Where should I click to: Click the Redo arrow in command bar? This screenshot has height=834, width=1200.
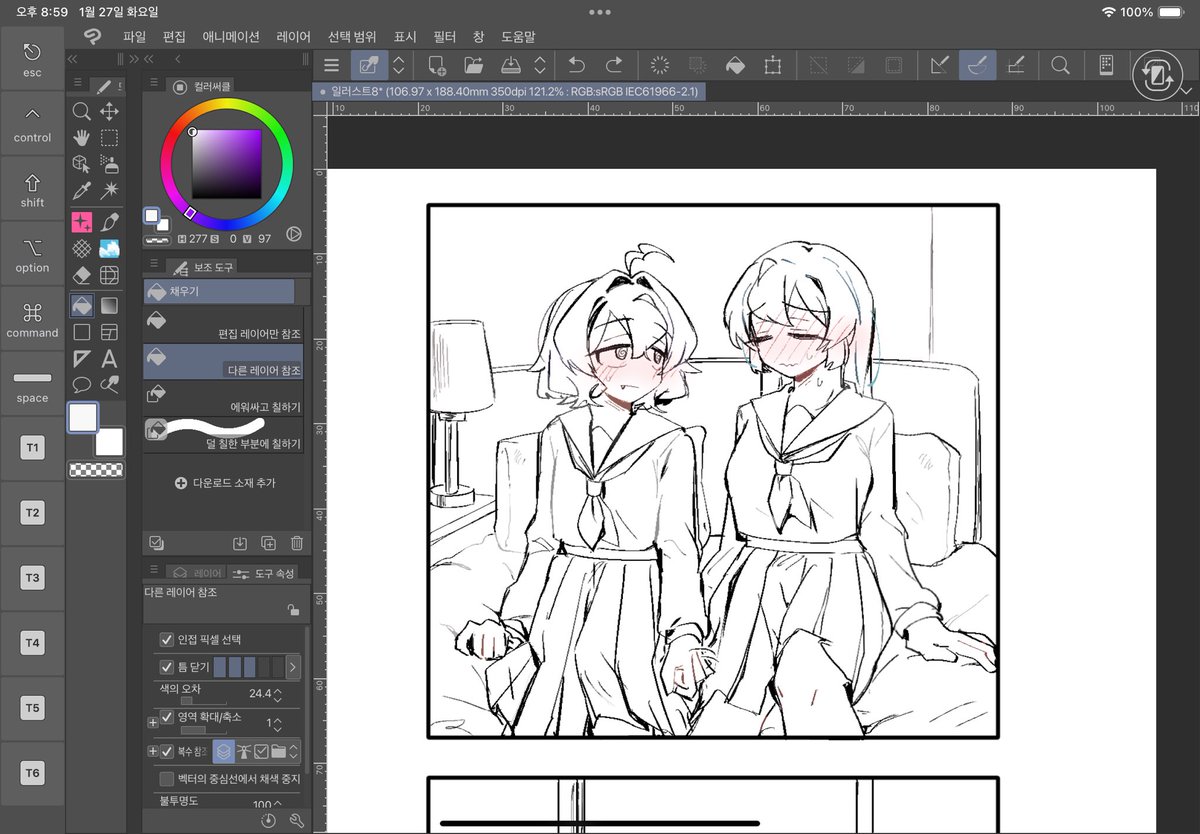[614, 65]
